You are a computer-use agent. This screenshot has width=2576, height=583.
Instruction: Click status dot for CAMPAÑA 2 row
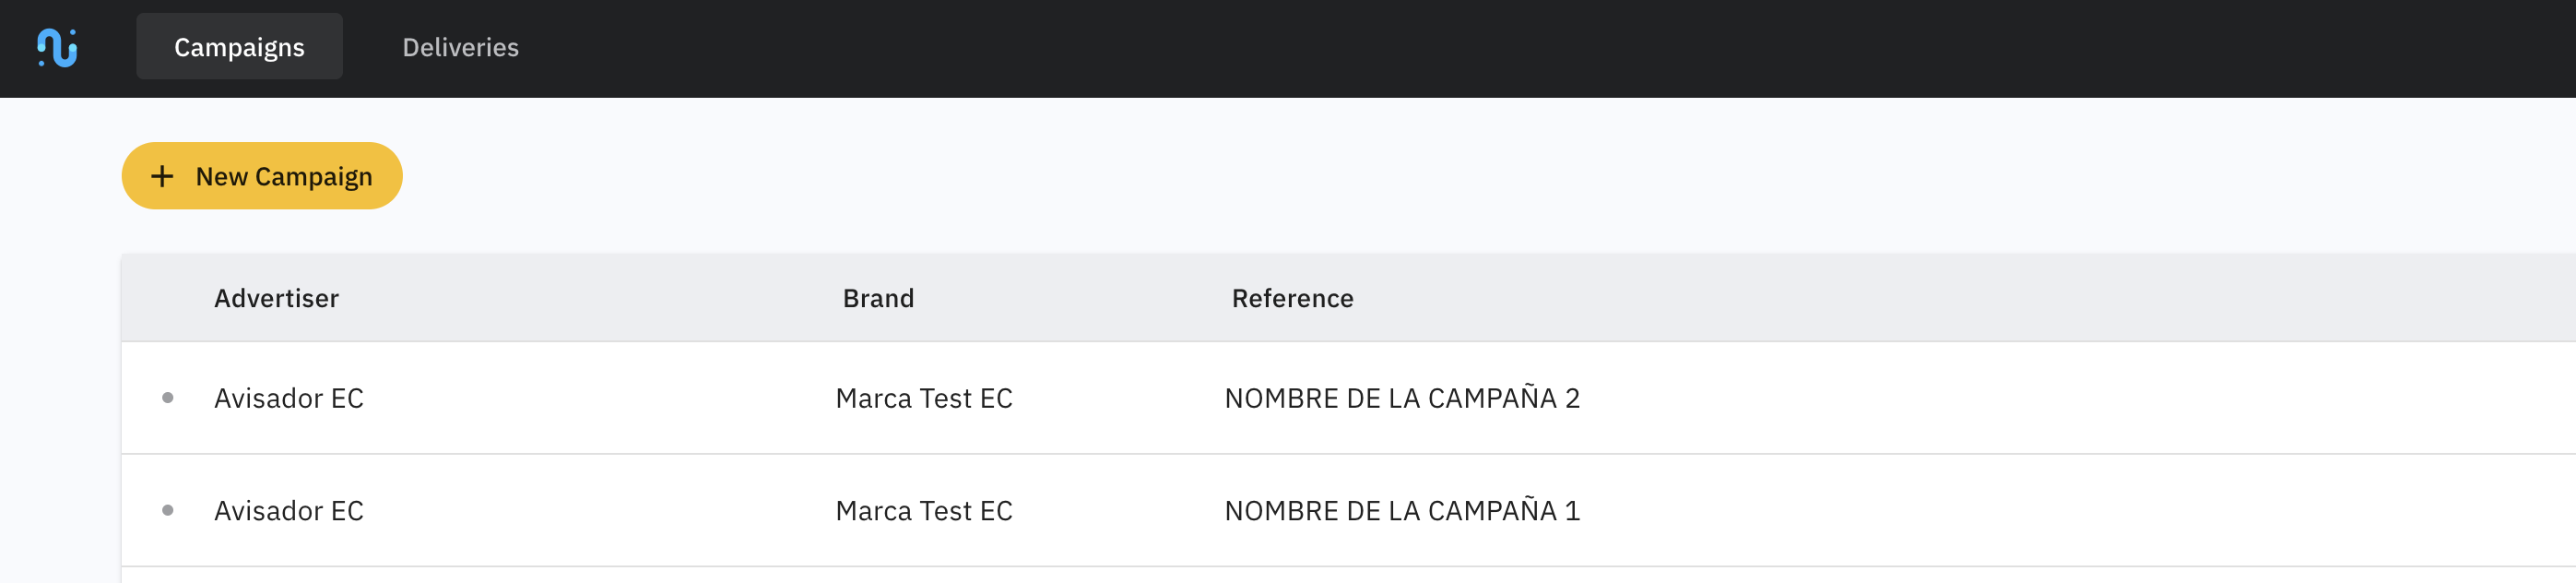tap(168, 398)
